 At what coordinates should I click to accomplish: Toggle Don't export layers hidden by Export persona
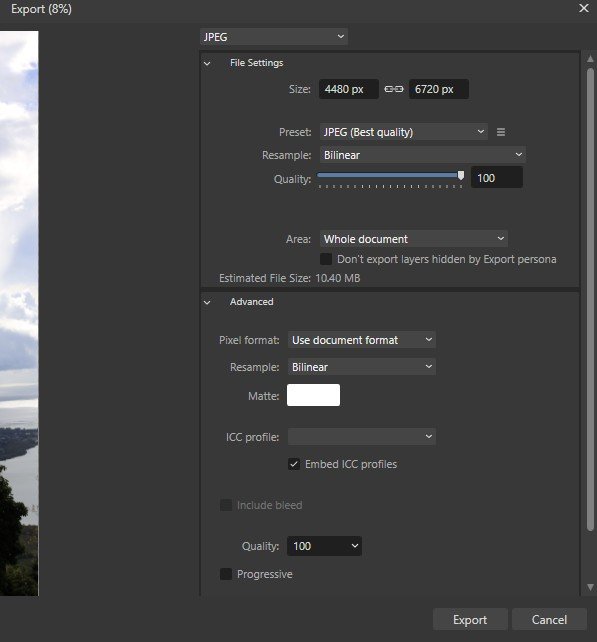(326, 259)
